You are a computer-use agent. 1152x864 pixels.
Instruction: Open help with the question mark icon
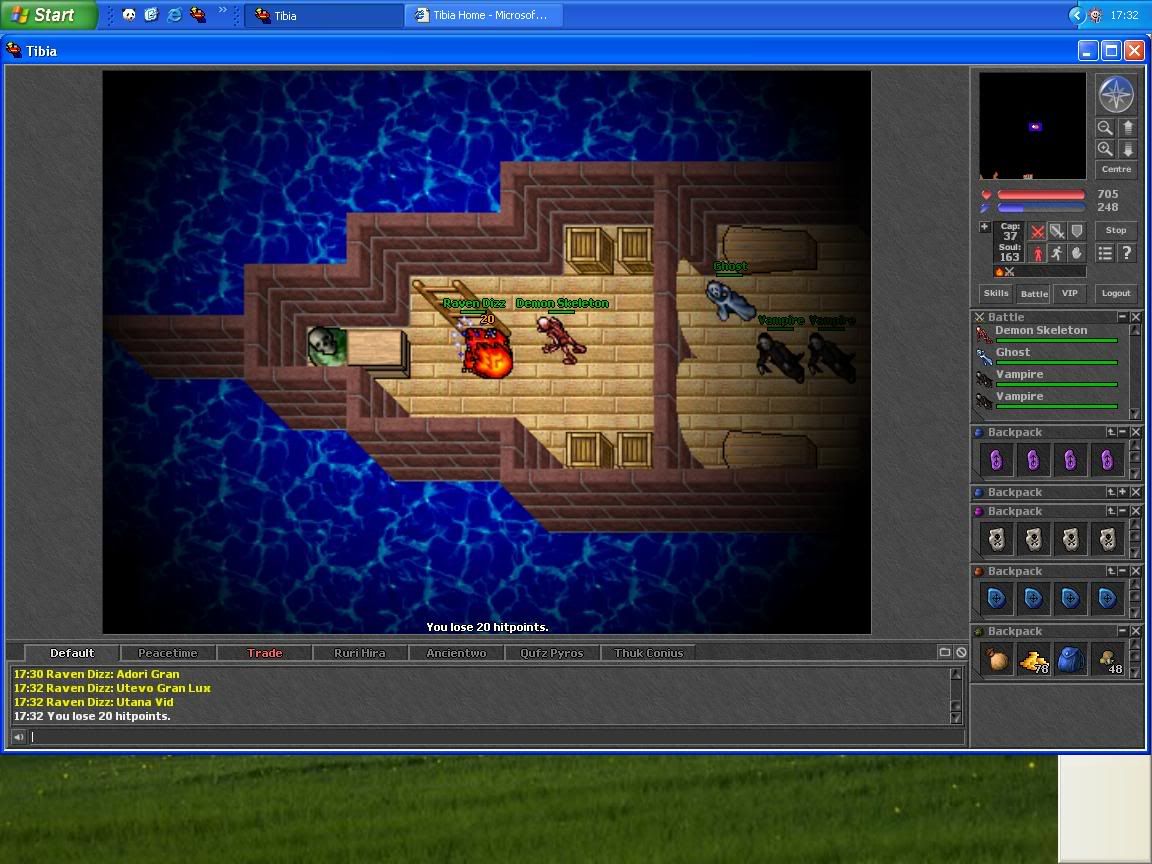point(1127,253)
